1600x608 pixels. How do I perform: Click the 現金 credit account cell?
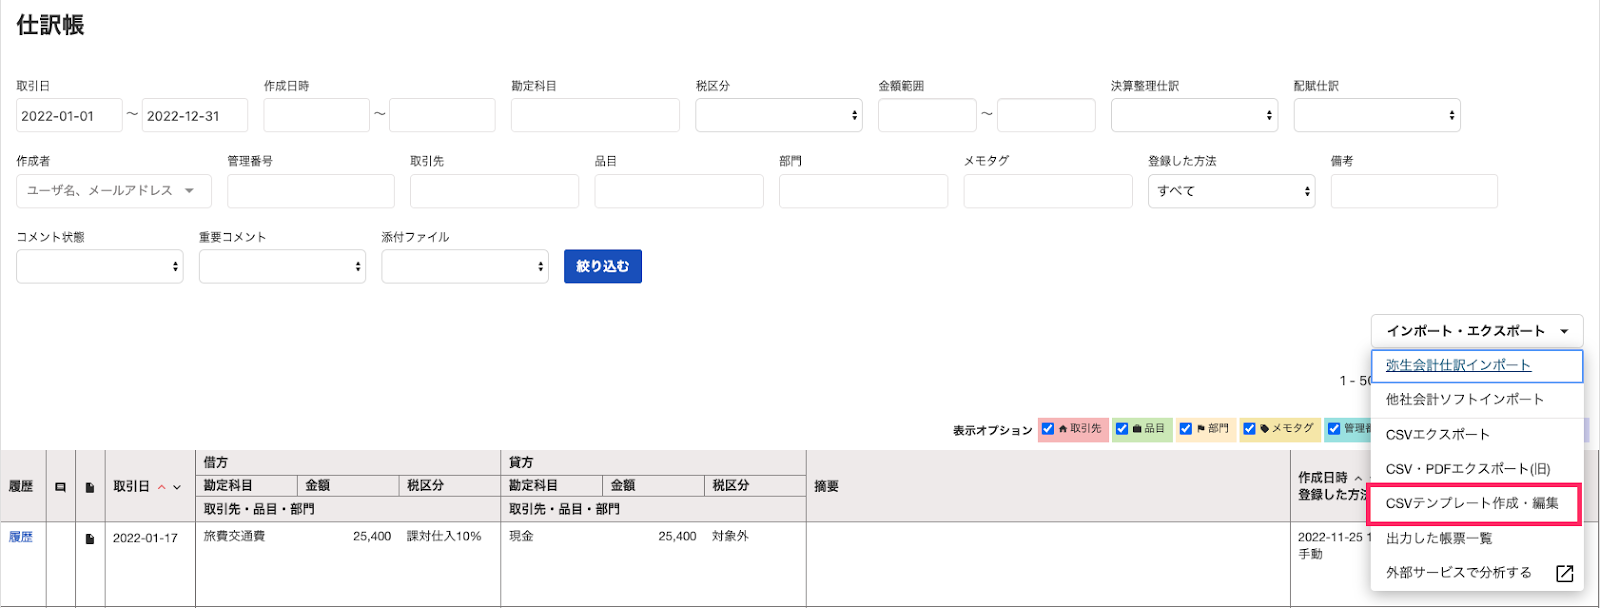coord(521,537)
